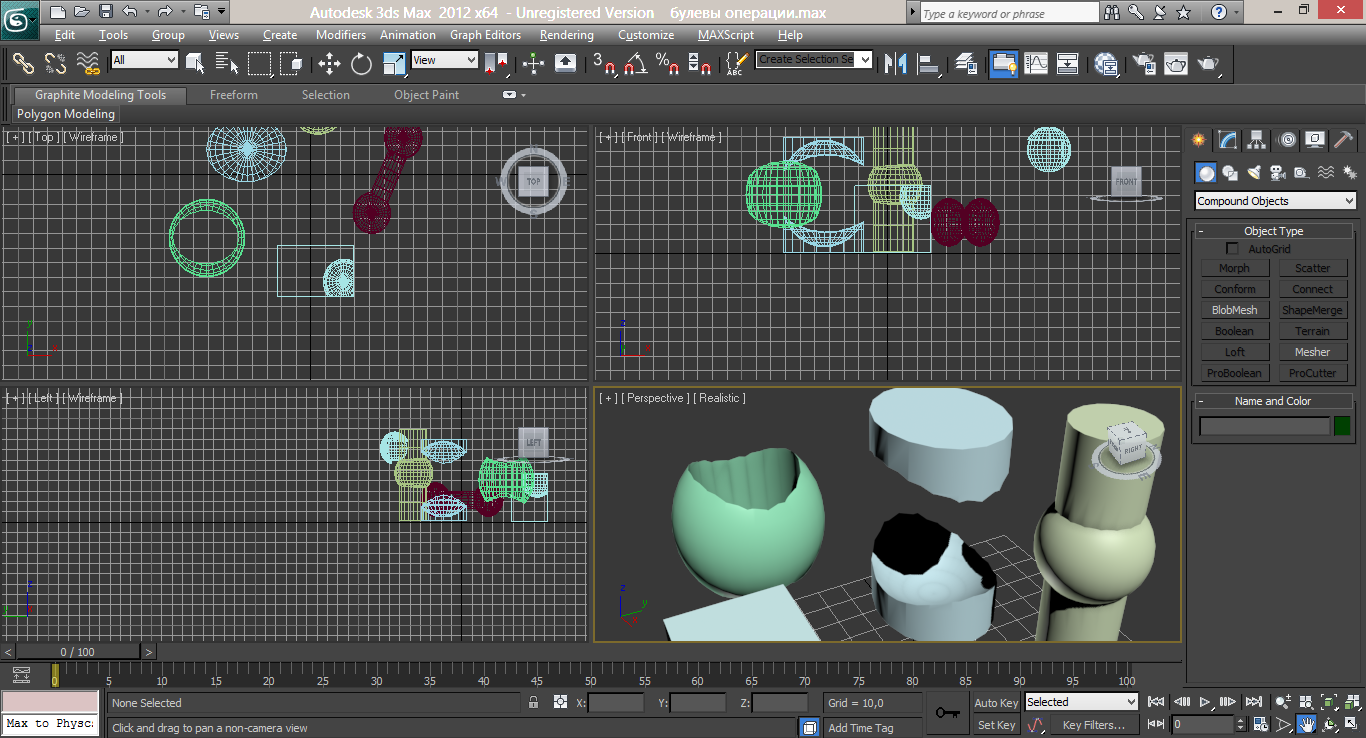Click the Mirror tool icon

(896, 64)
